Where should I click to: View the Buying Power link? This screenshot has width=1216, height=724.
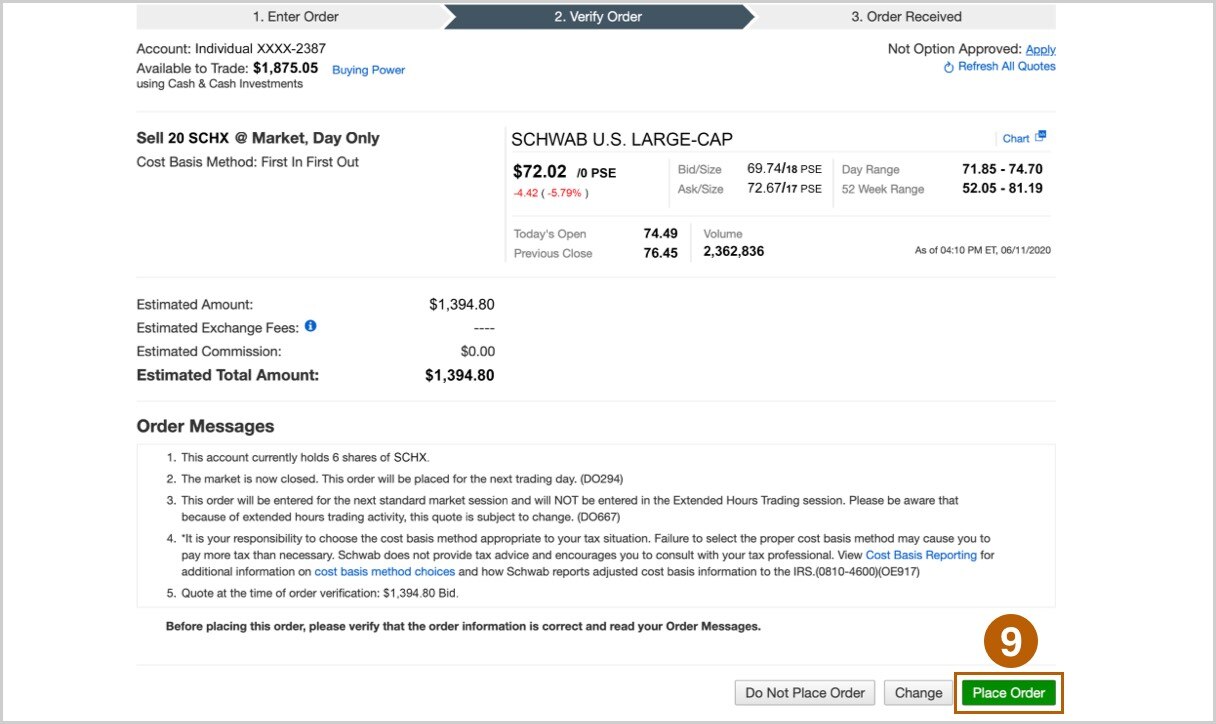(368, 70)
